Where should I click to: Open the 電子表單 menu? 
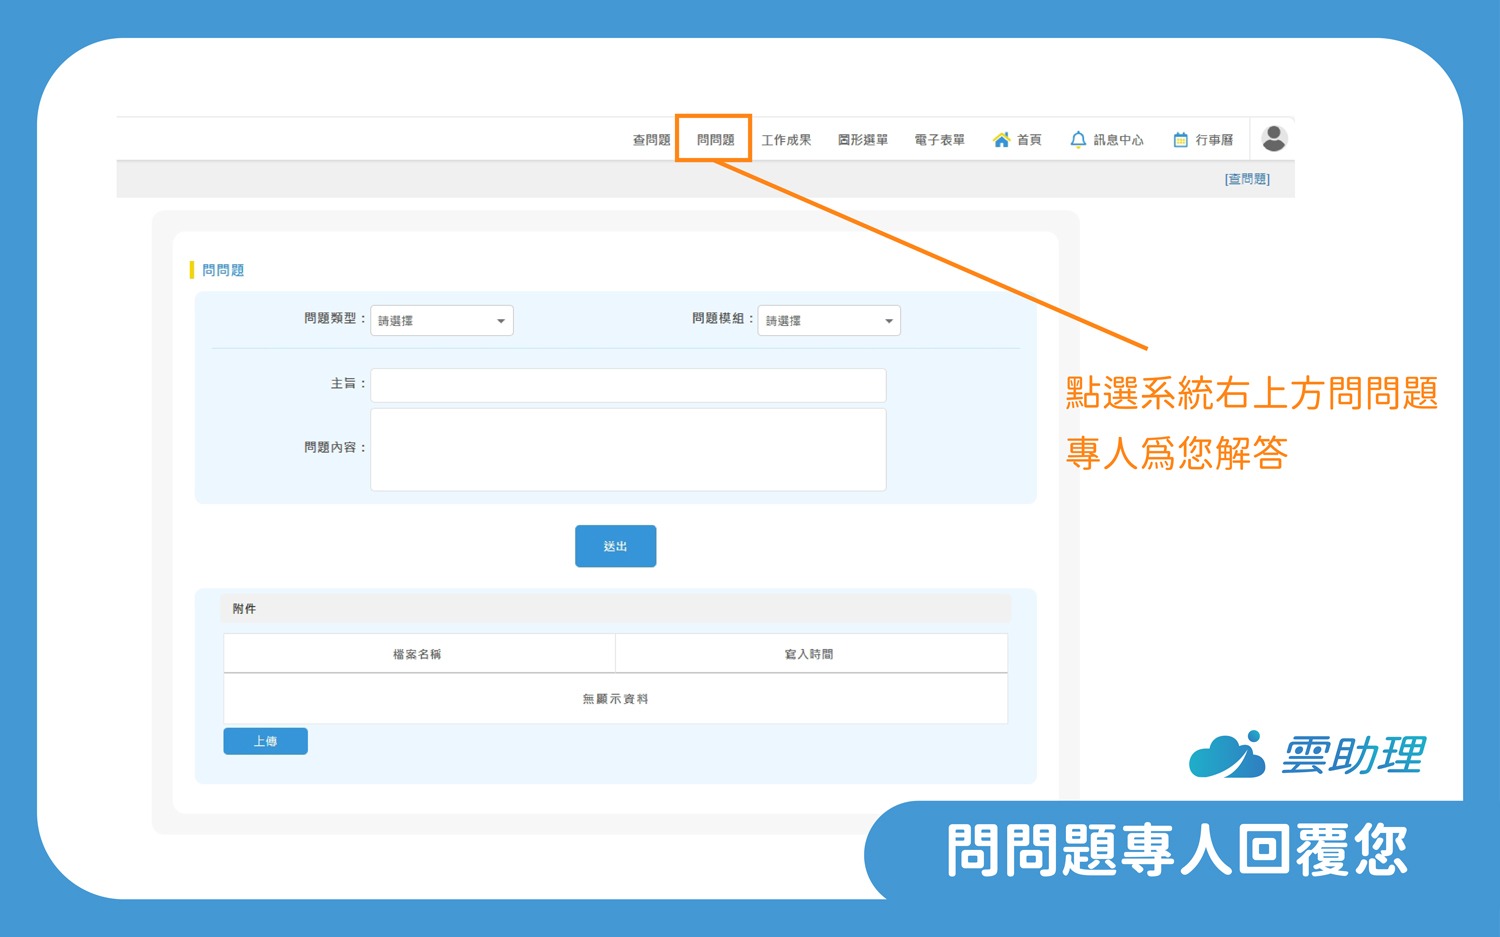[940, 140]
